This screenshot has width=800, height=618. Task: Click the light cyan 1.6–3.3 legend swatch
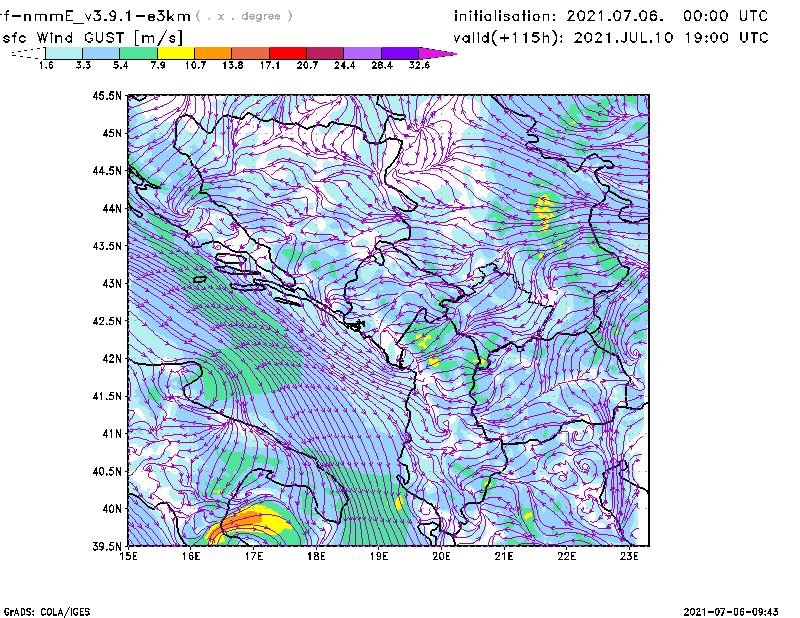coord(64,53)
